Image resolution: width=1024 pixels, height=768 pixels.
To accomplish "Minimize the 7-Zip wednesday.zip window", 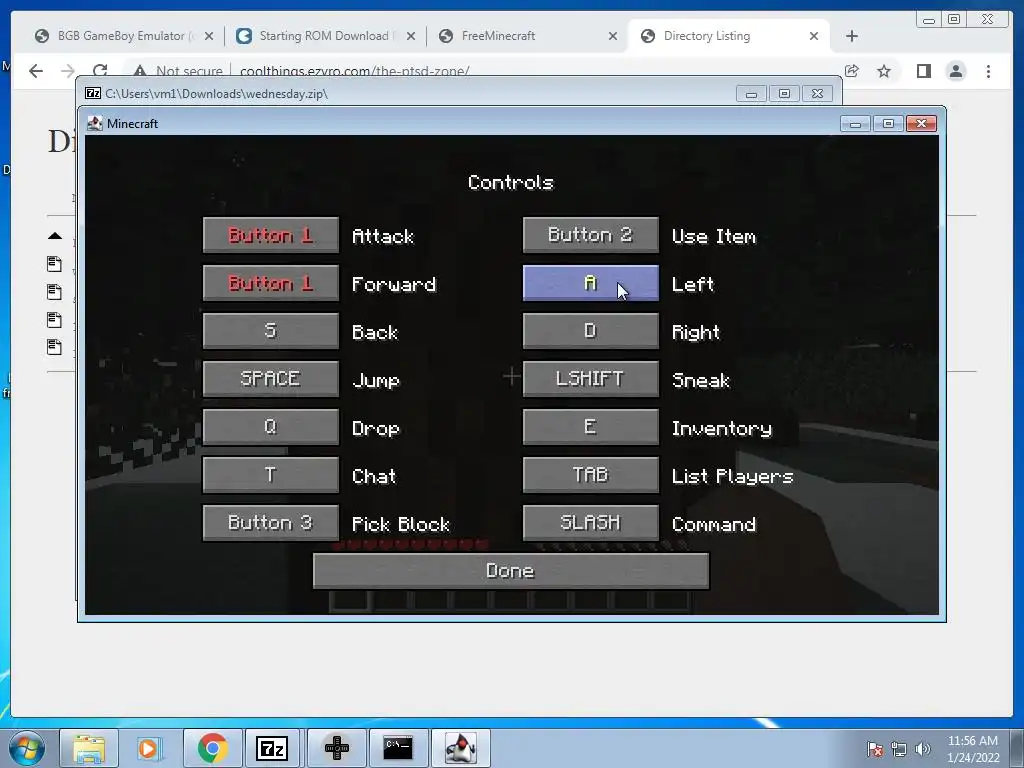I will pyautogui.click(x=751, y=93).
